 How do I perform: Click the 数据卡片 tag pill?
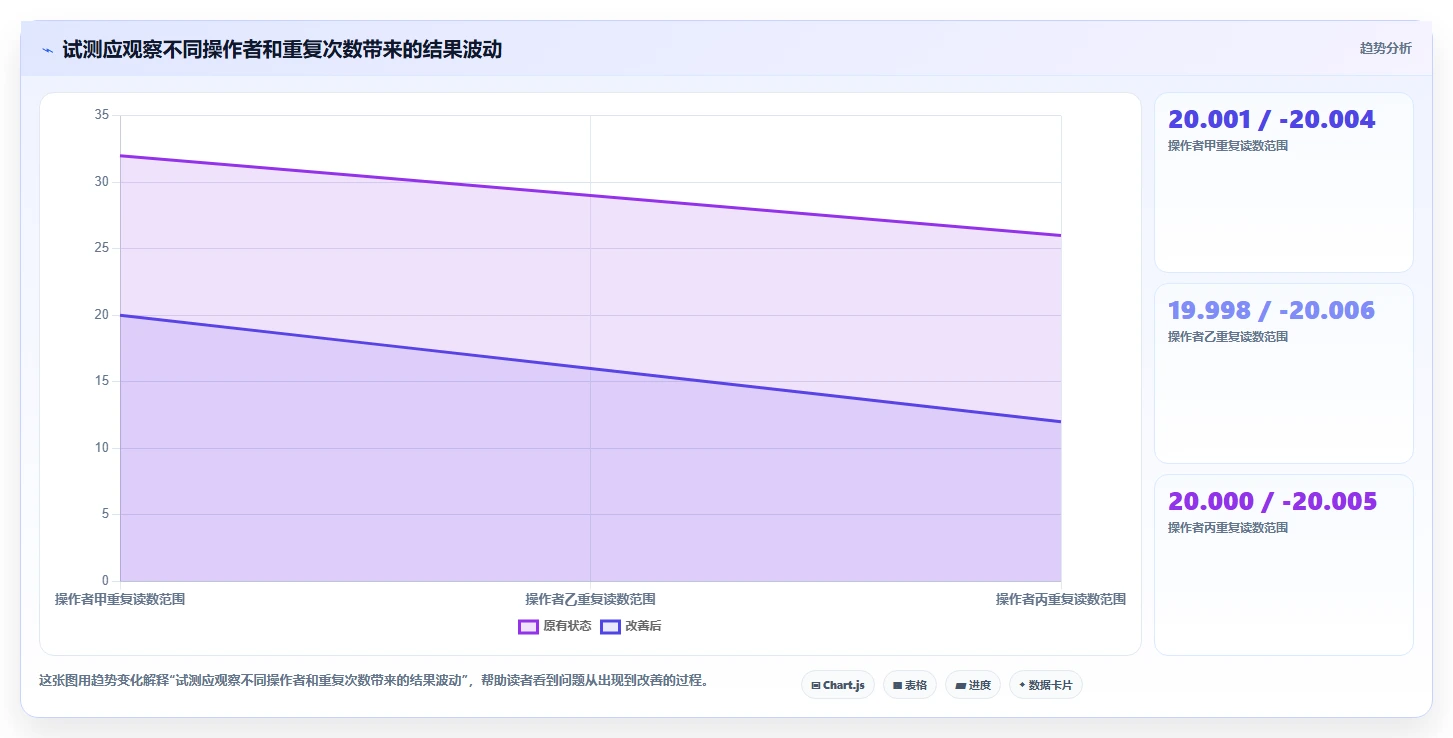click(1046, 685)
